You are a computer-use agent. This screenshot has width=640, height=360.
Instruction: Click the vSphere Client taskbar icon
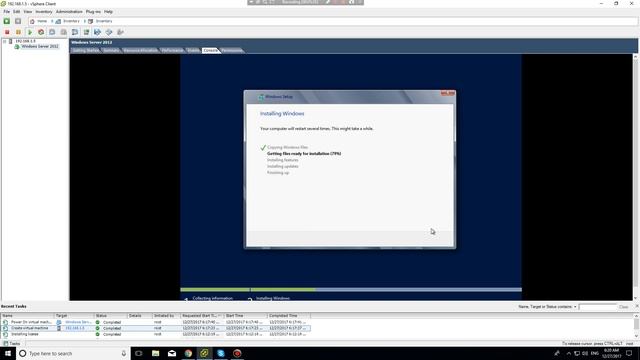point(204,353)
